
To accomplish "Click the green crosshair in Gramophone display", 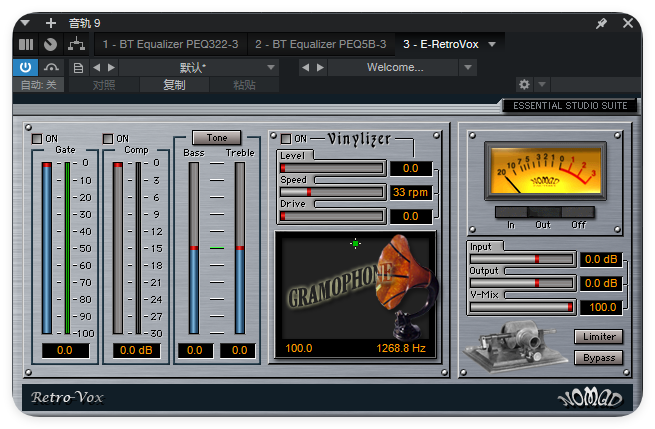I will (x=355, y=244).
